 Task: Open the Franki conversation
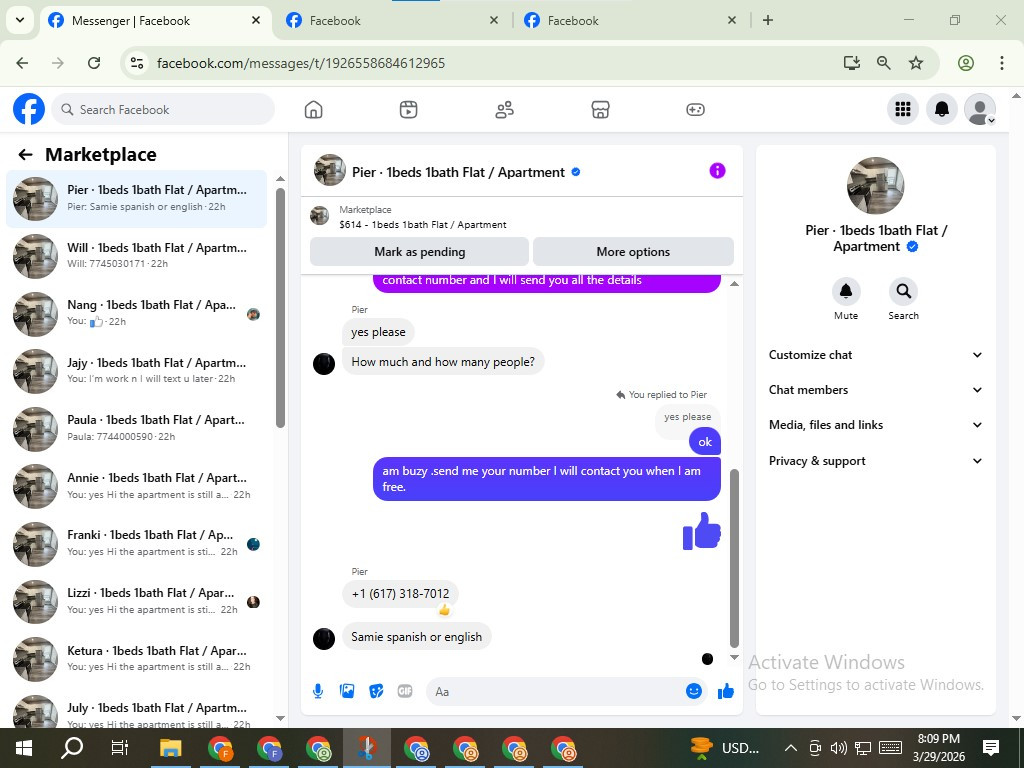[136, 543]
